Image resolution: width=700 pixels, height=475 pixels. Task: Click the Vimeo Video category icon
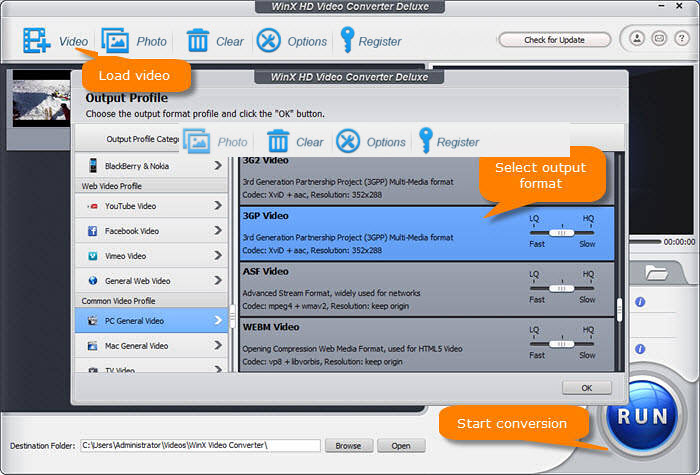tap(92, 256)
